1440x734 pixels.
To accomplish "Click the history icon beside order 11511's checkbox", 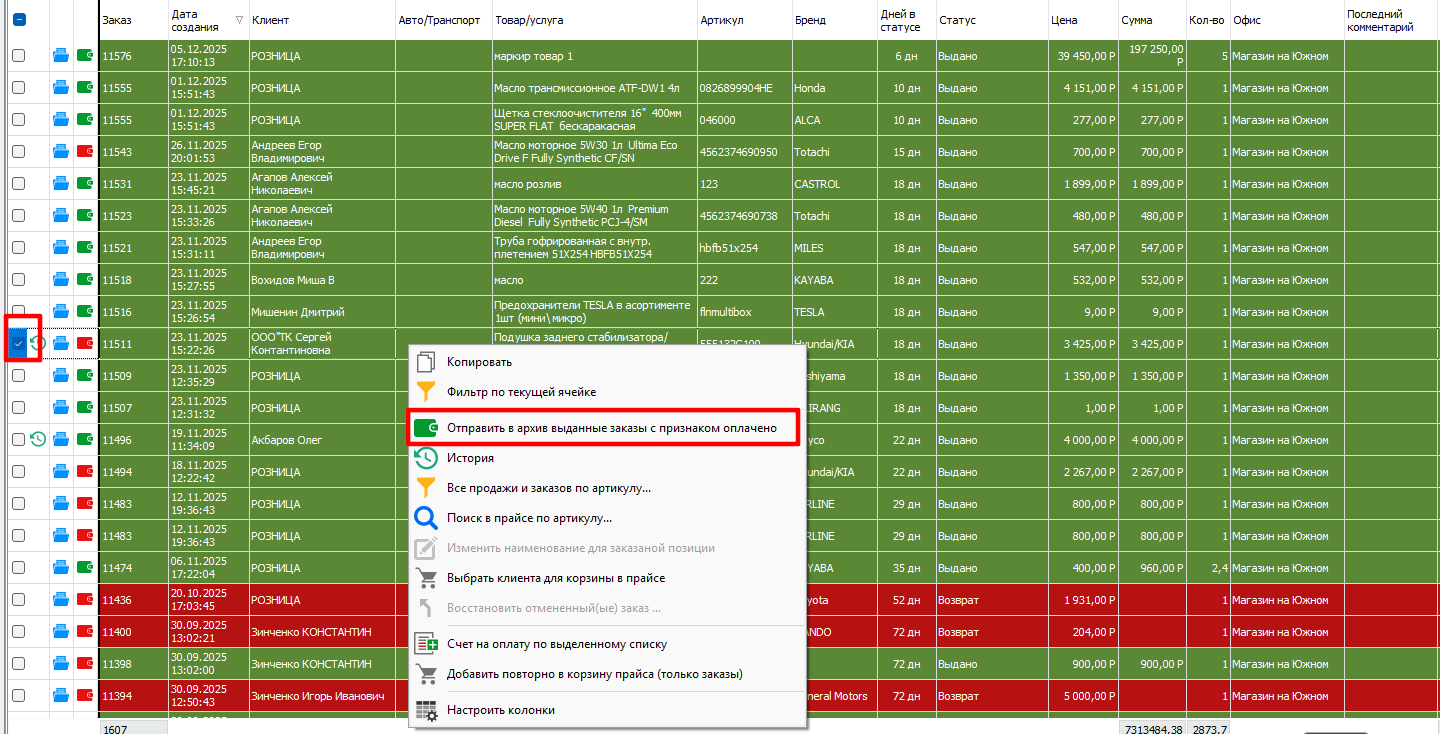I will 38,344.
